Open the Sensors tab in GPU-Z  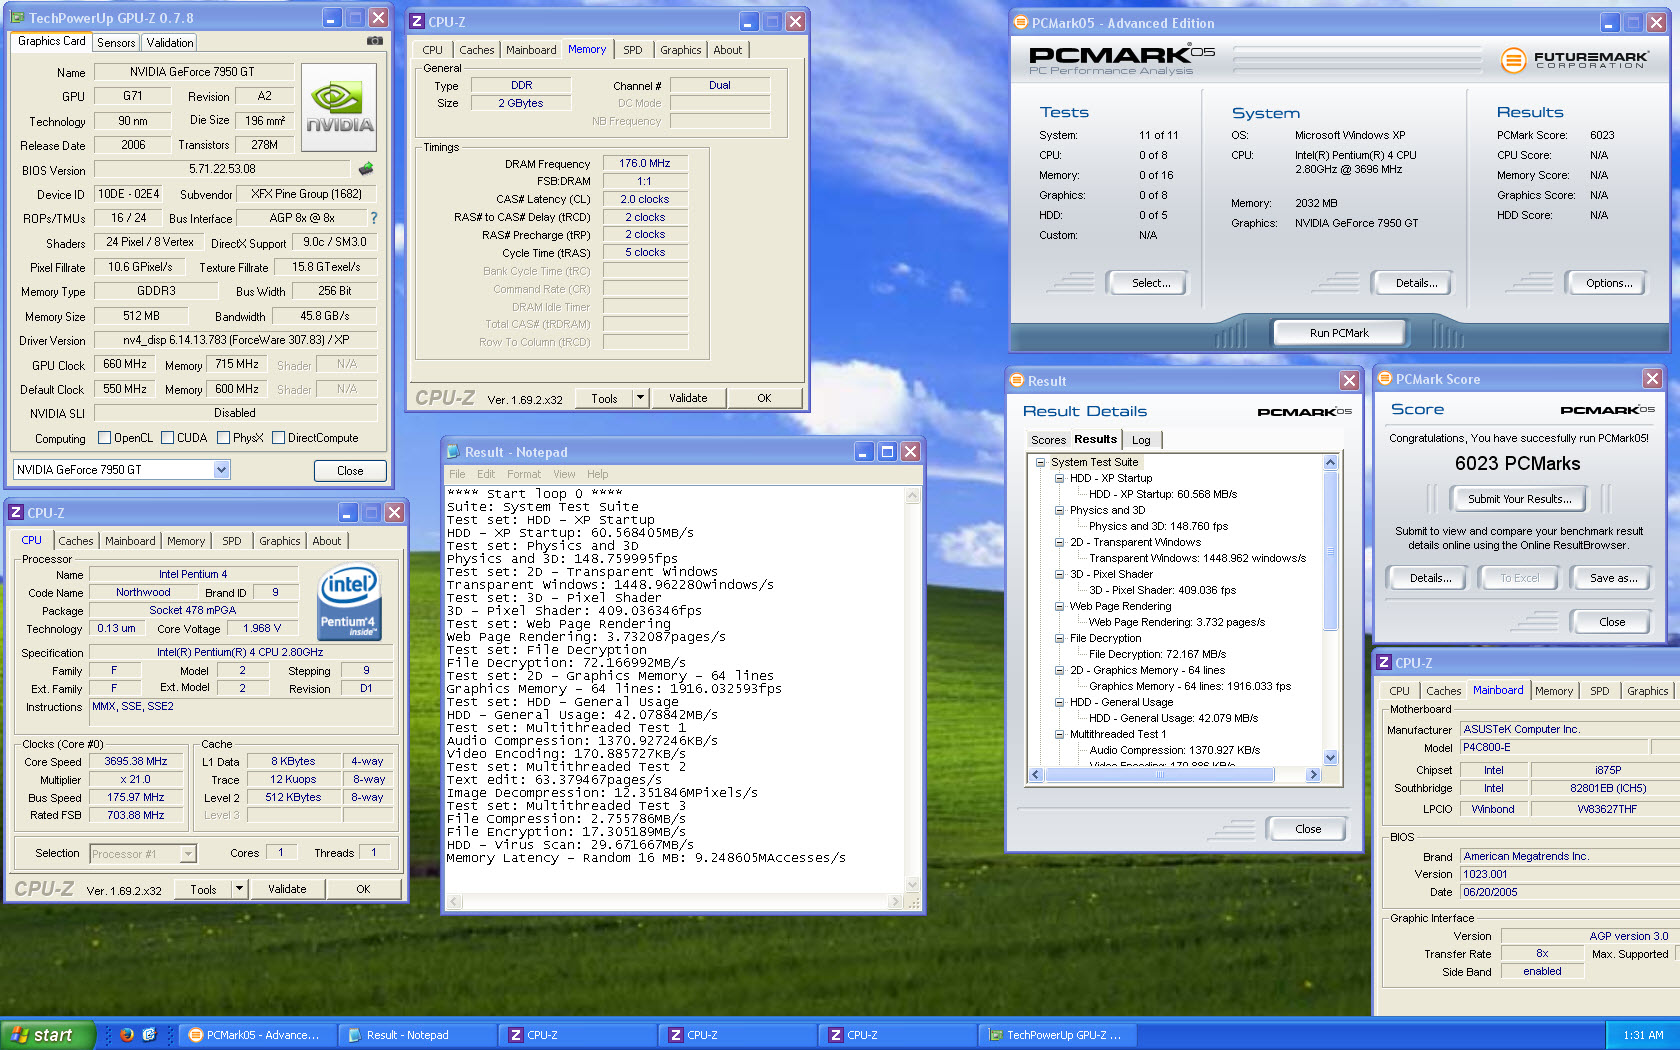[116, 43]
